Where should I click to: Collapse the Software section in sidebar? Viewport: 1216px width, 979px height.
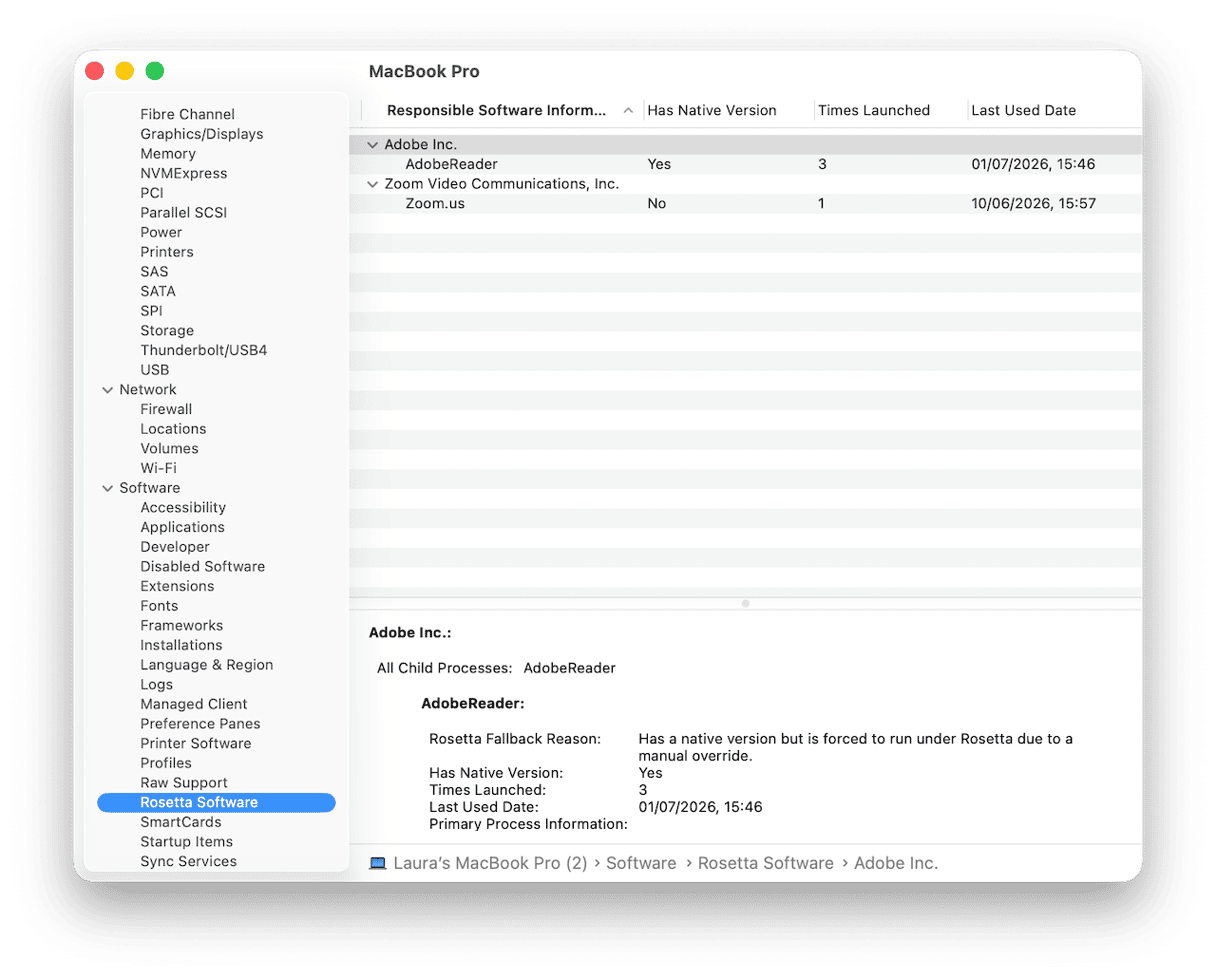coord(108,488)
